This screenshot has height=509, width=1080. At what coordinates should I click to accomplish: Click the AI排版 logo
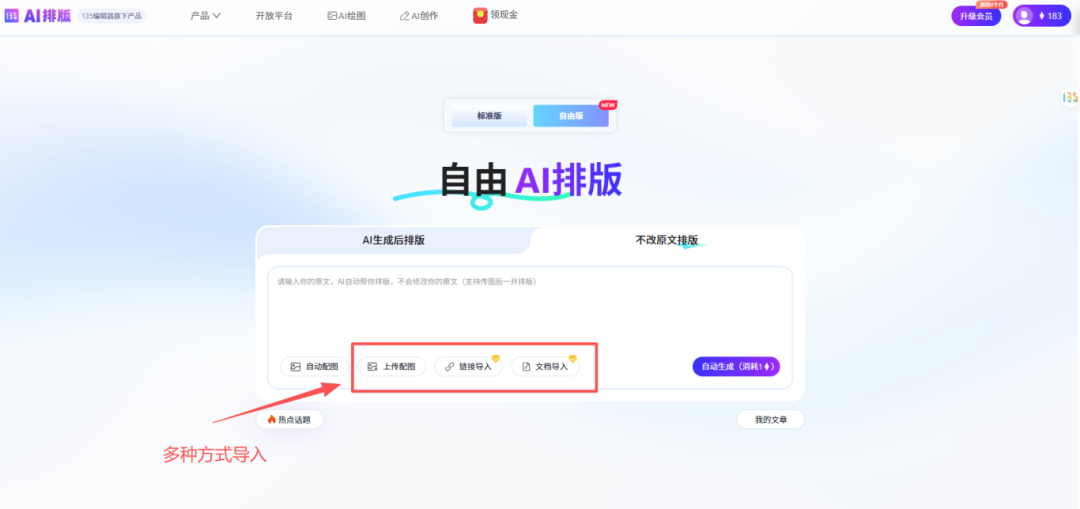(x=38, y=16)
